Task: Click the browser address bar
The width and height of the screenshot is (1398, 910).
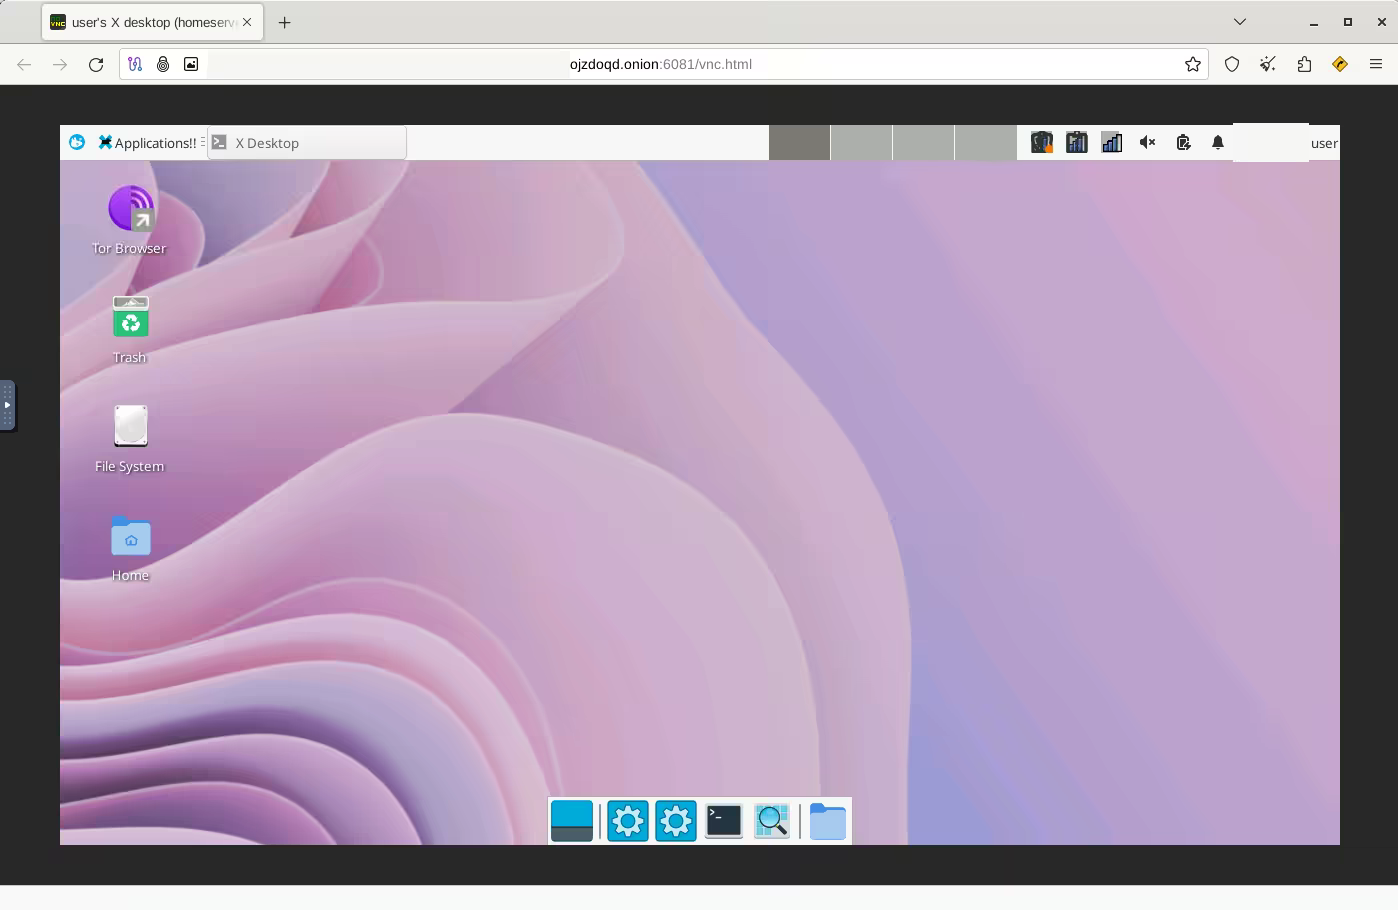Action: pos(660,64)
